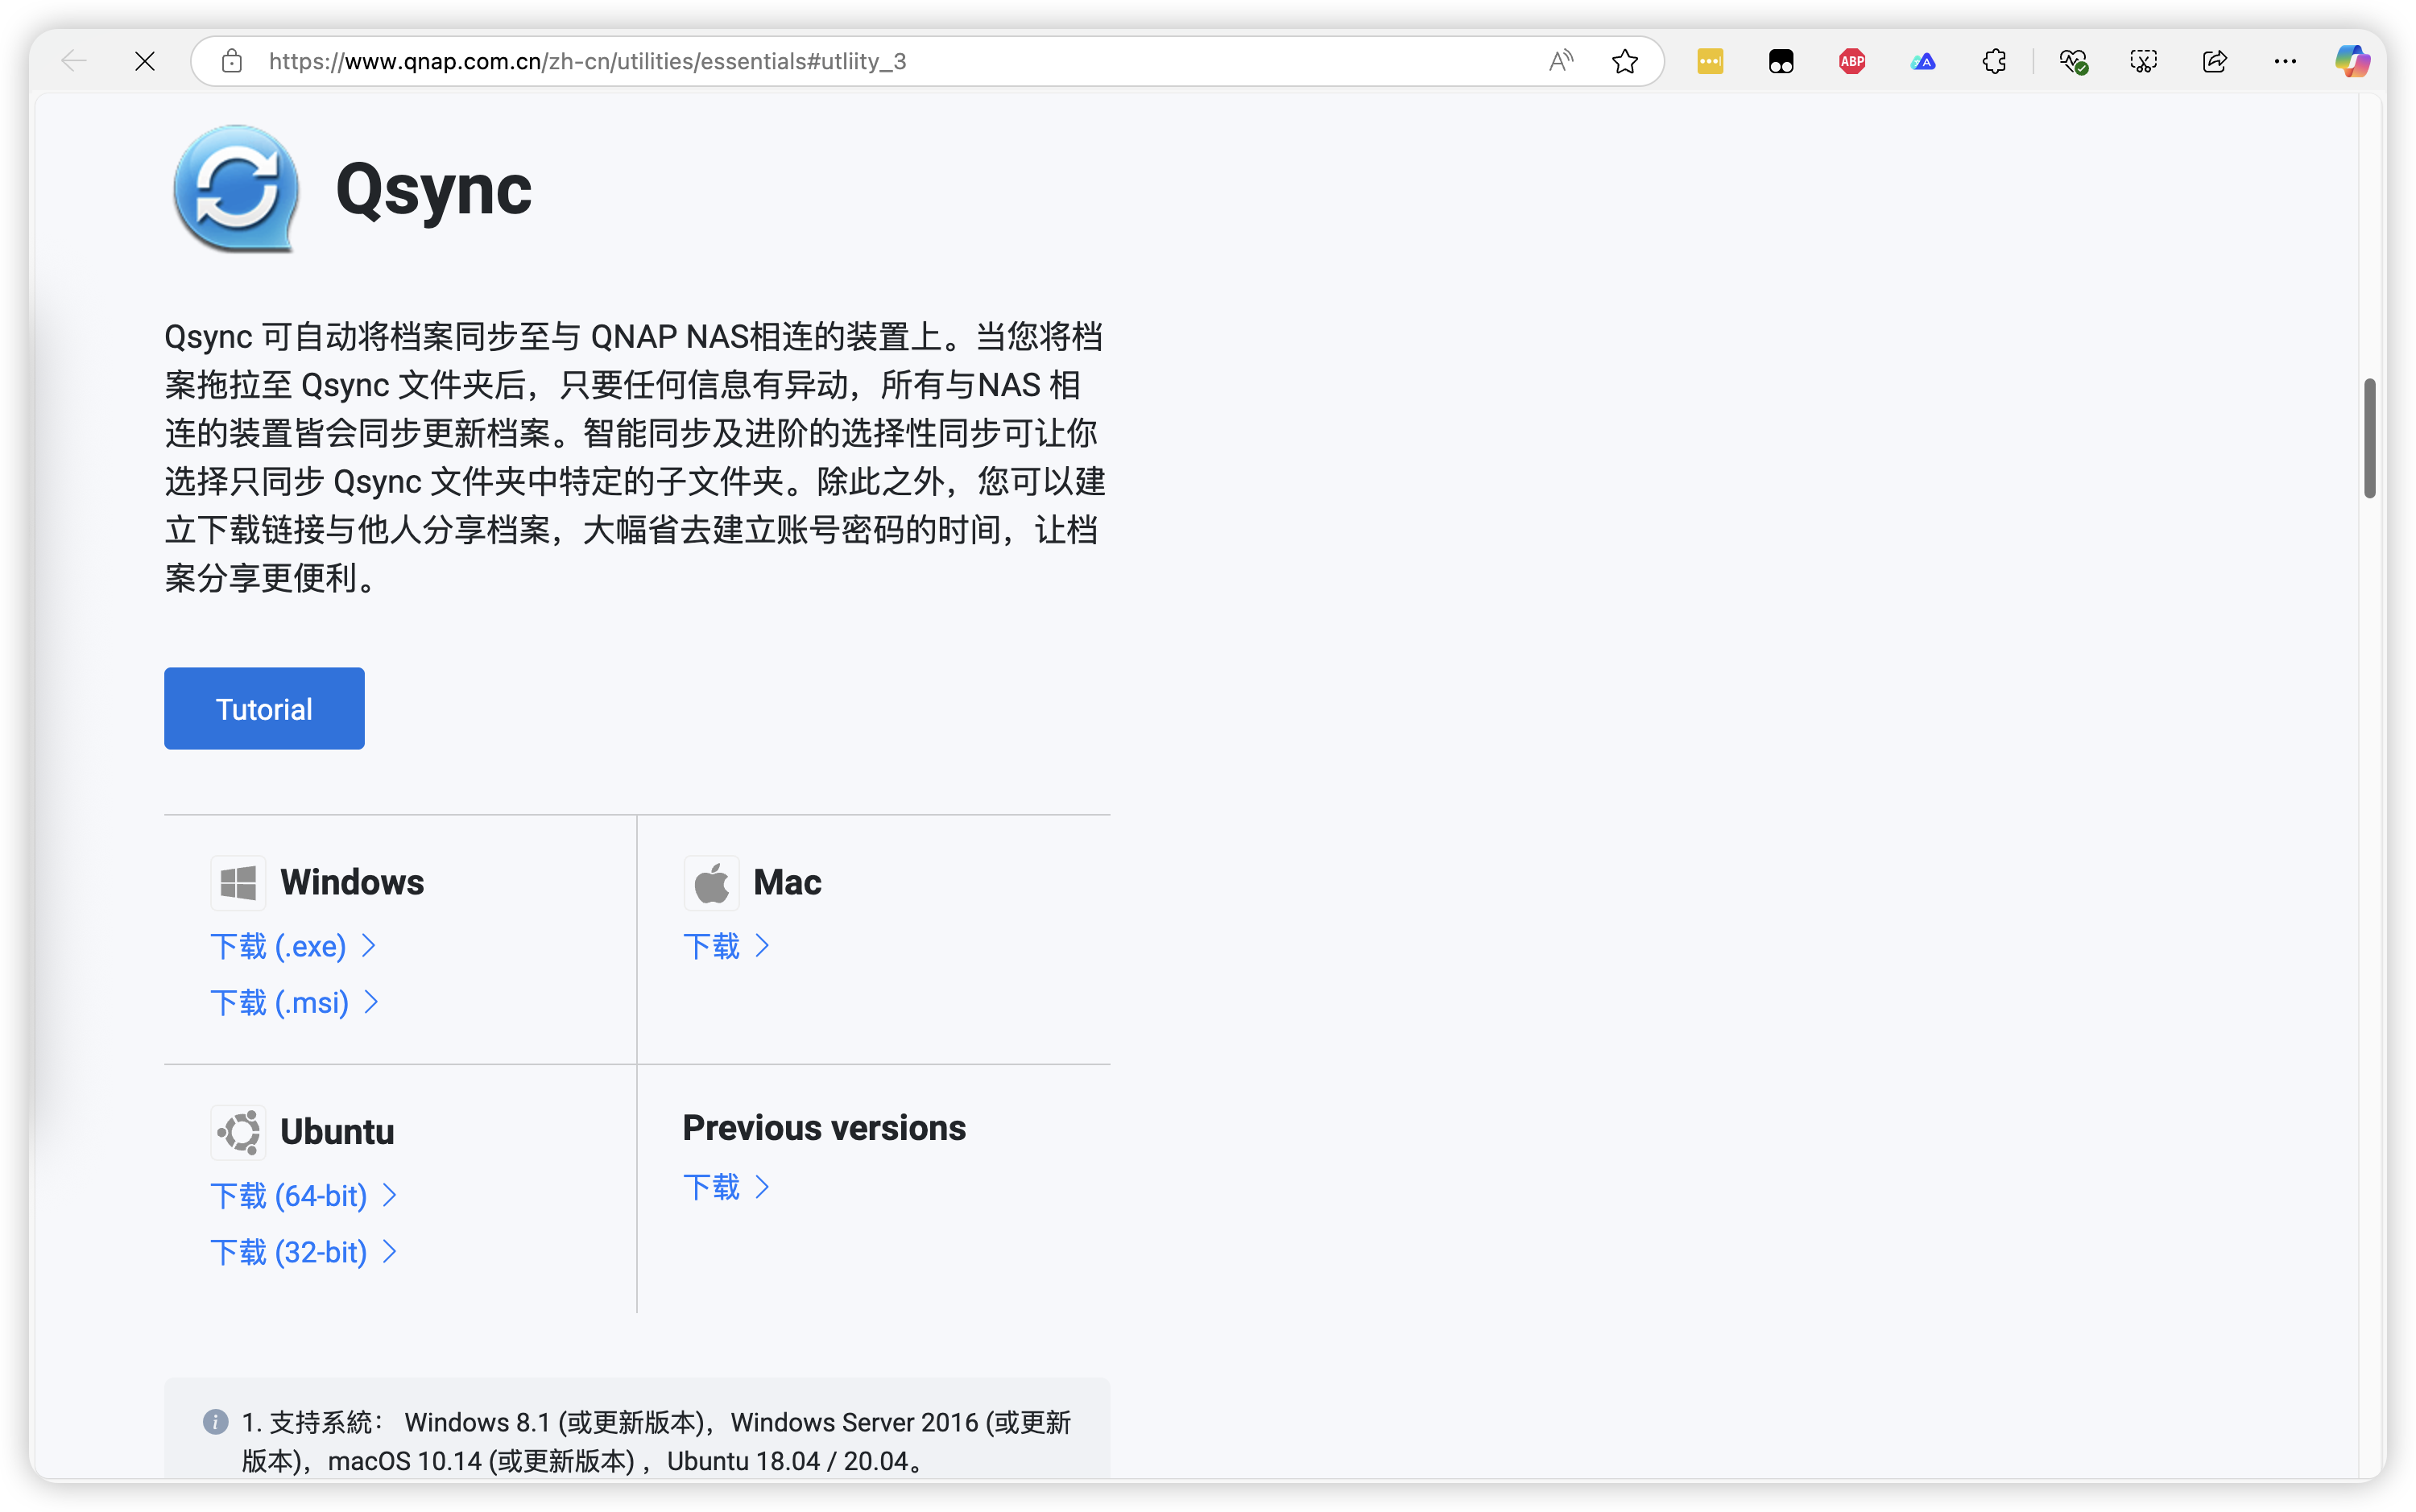
Task: Download the Ubuntu 32-bit package
Action: pyautogui.click(x=304, y=1252)
